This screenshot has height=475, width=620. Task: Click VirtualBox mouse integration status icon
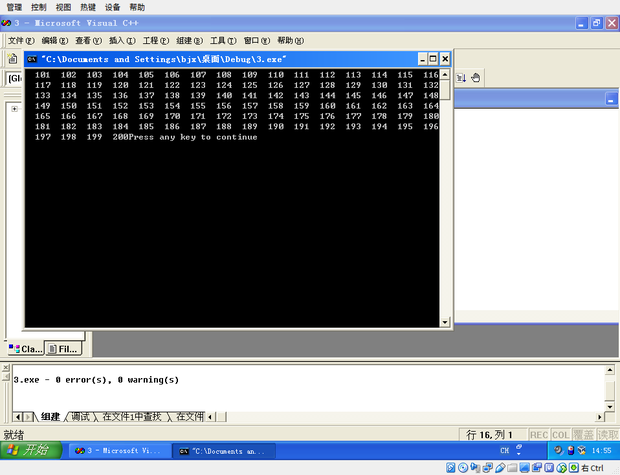561,468
